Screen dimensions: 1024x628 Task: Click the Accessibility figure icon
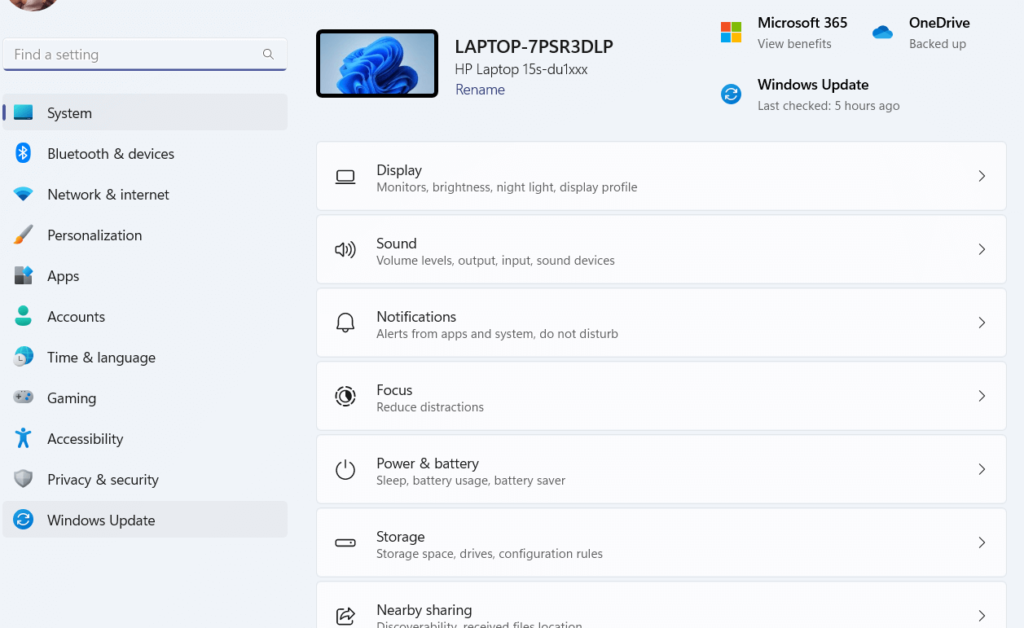pos(24,438)
